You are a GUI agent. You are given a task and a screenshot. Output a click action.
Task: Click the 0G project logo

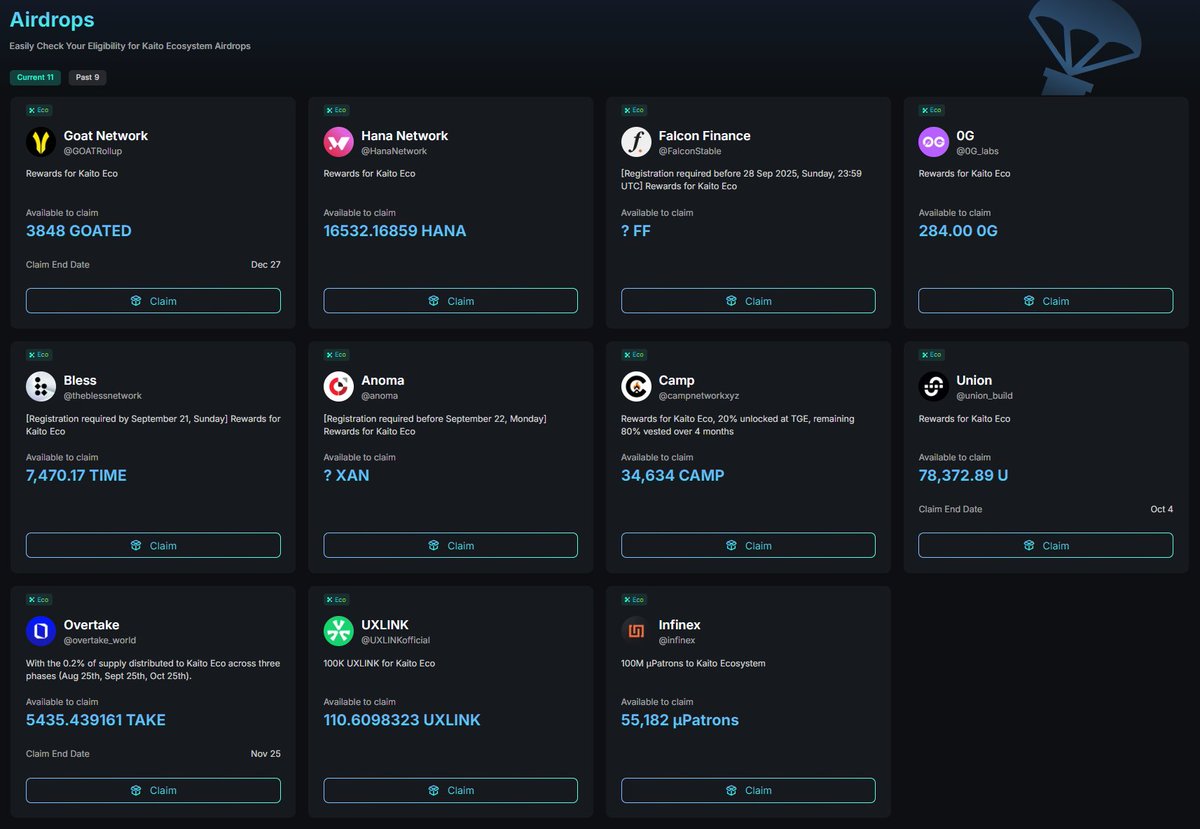(933, 141)
